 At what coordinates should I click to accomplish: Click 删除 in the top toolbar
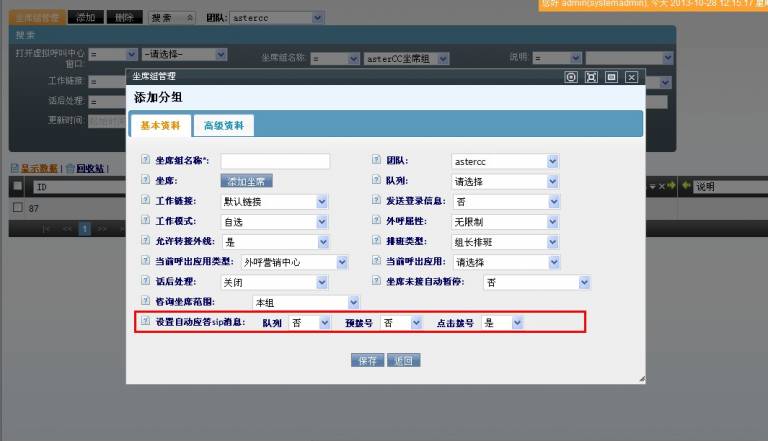pyautogui.click(x=124, y=18)
